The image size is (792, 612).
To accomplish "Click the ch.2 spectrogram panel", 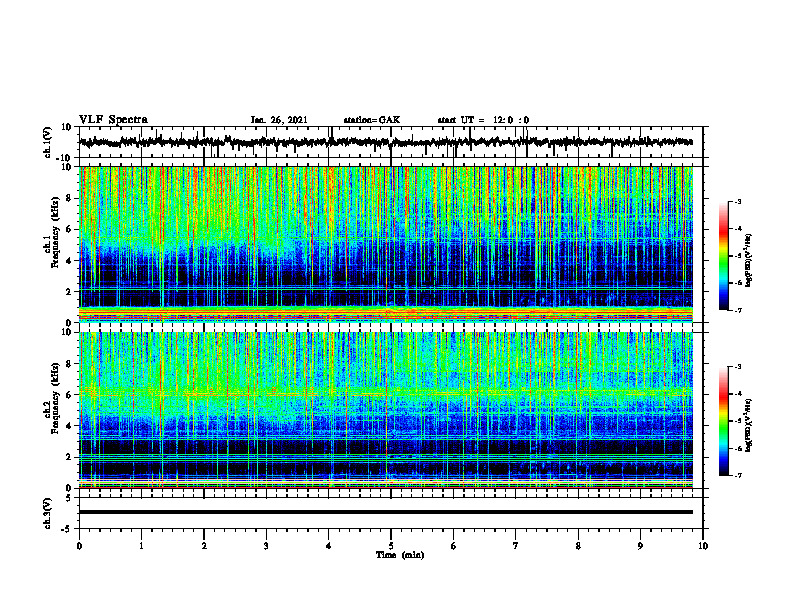I will pyautogui.click(x=386, y=410).
